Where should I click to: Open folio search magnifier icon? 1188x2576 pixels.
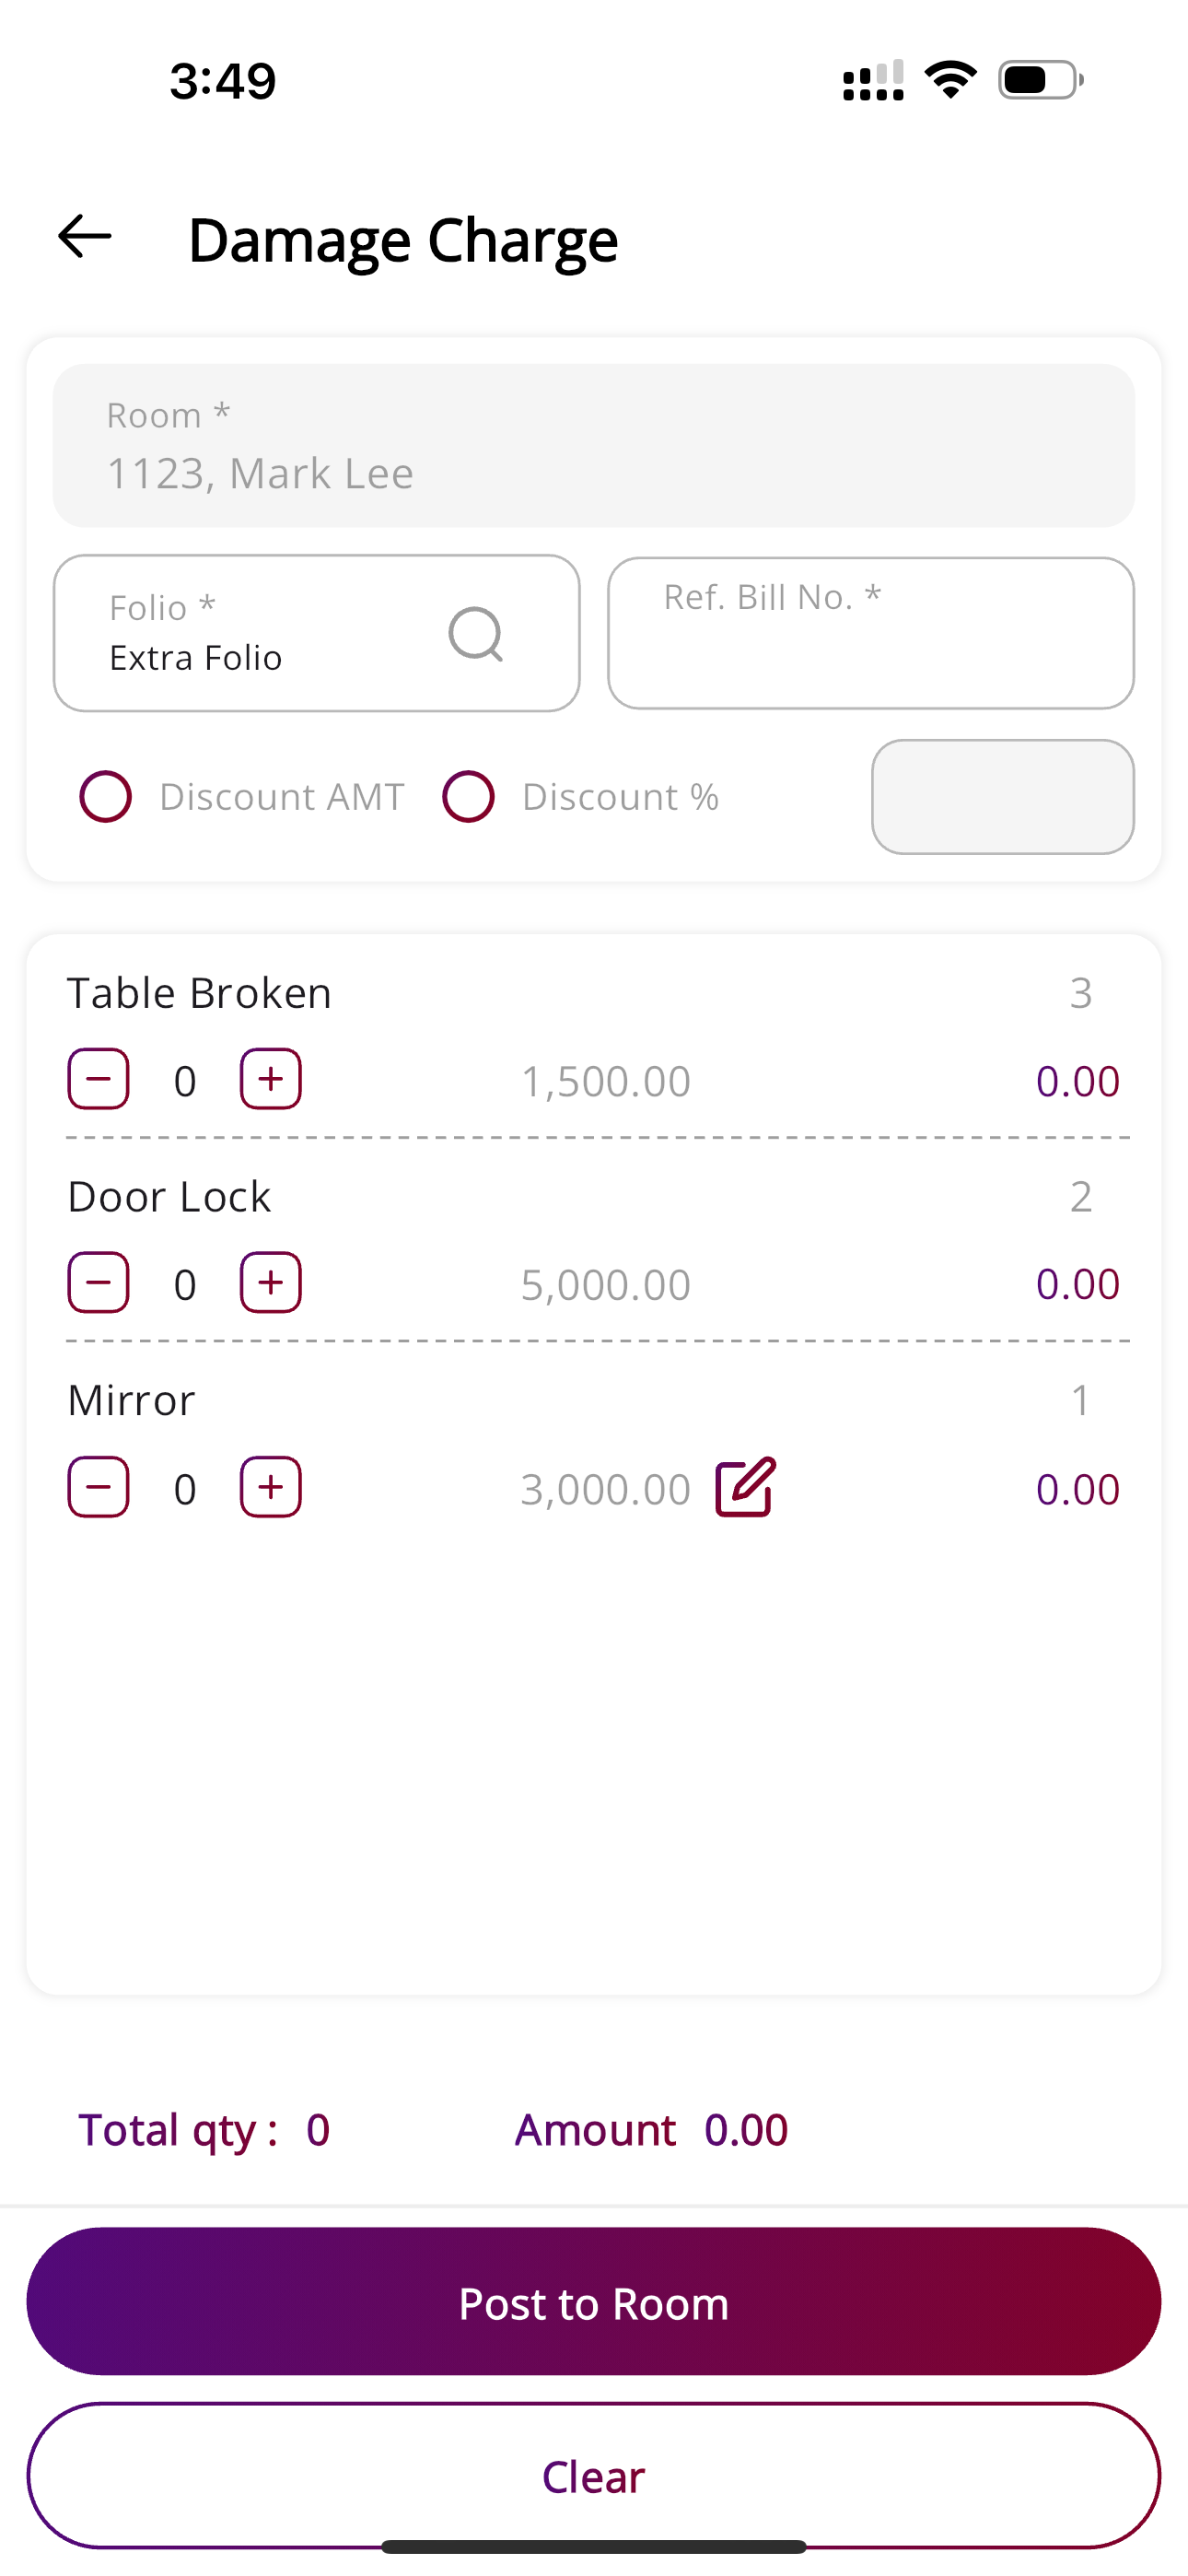(476, 634)
